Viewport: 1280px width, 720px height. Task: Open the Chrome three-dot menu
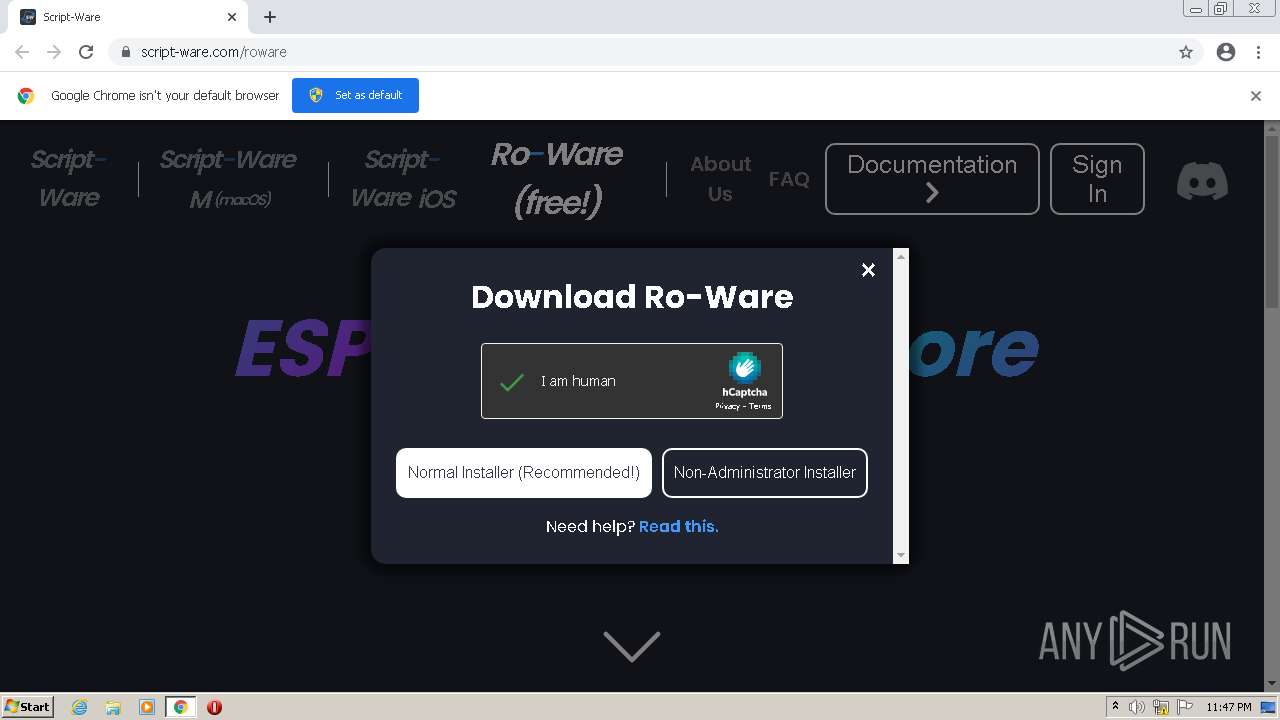pos(1258,52)
